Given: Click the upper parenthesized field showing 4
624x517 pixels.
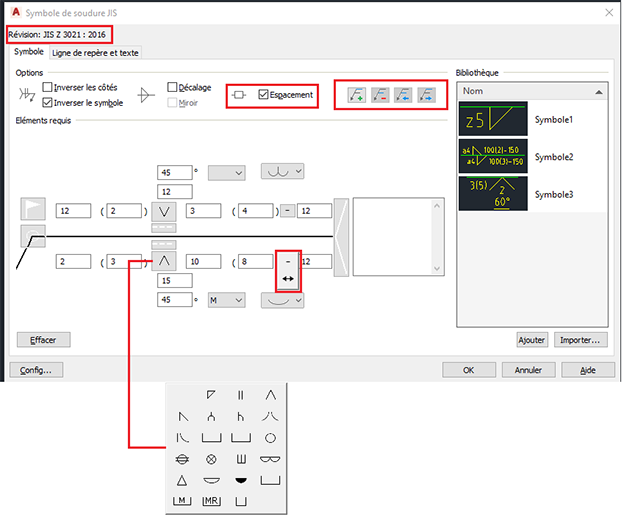Looking at the screenshot, I should (255, 211).
